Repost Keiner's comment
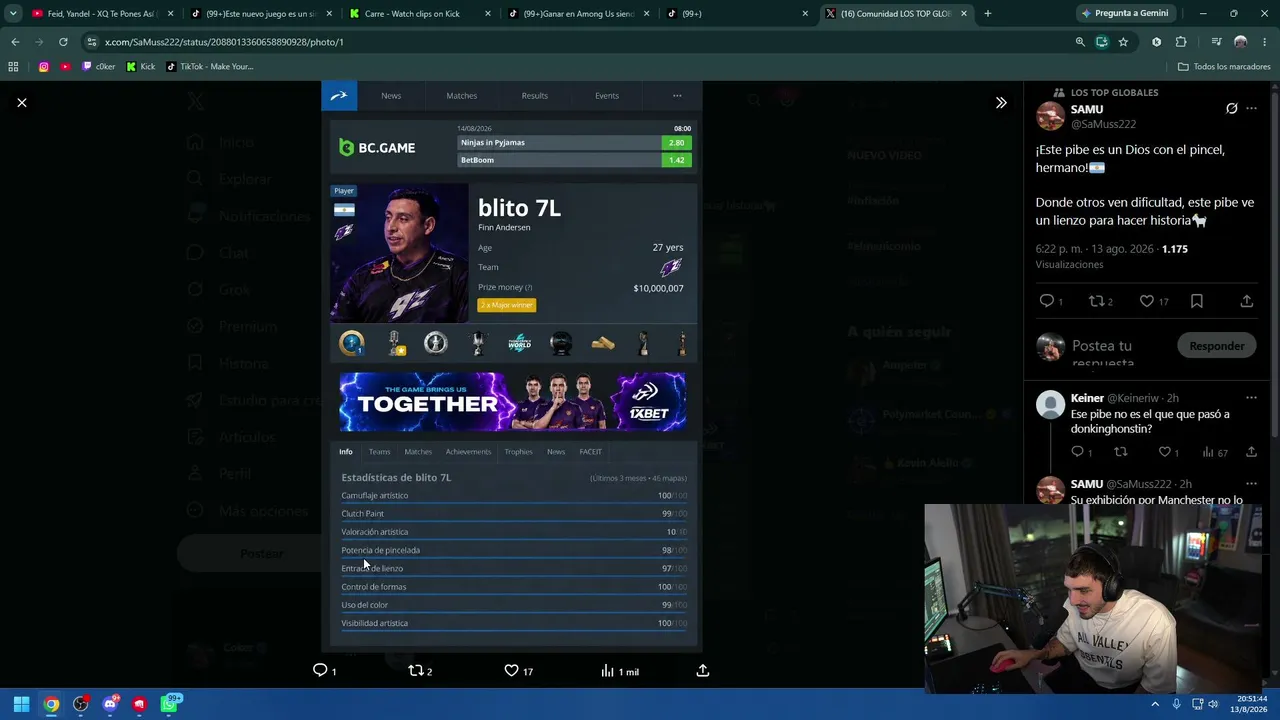 [1120, 452]
